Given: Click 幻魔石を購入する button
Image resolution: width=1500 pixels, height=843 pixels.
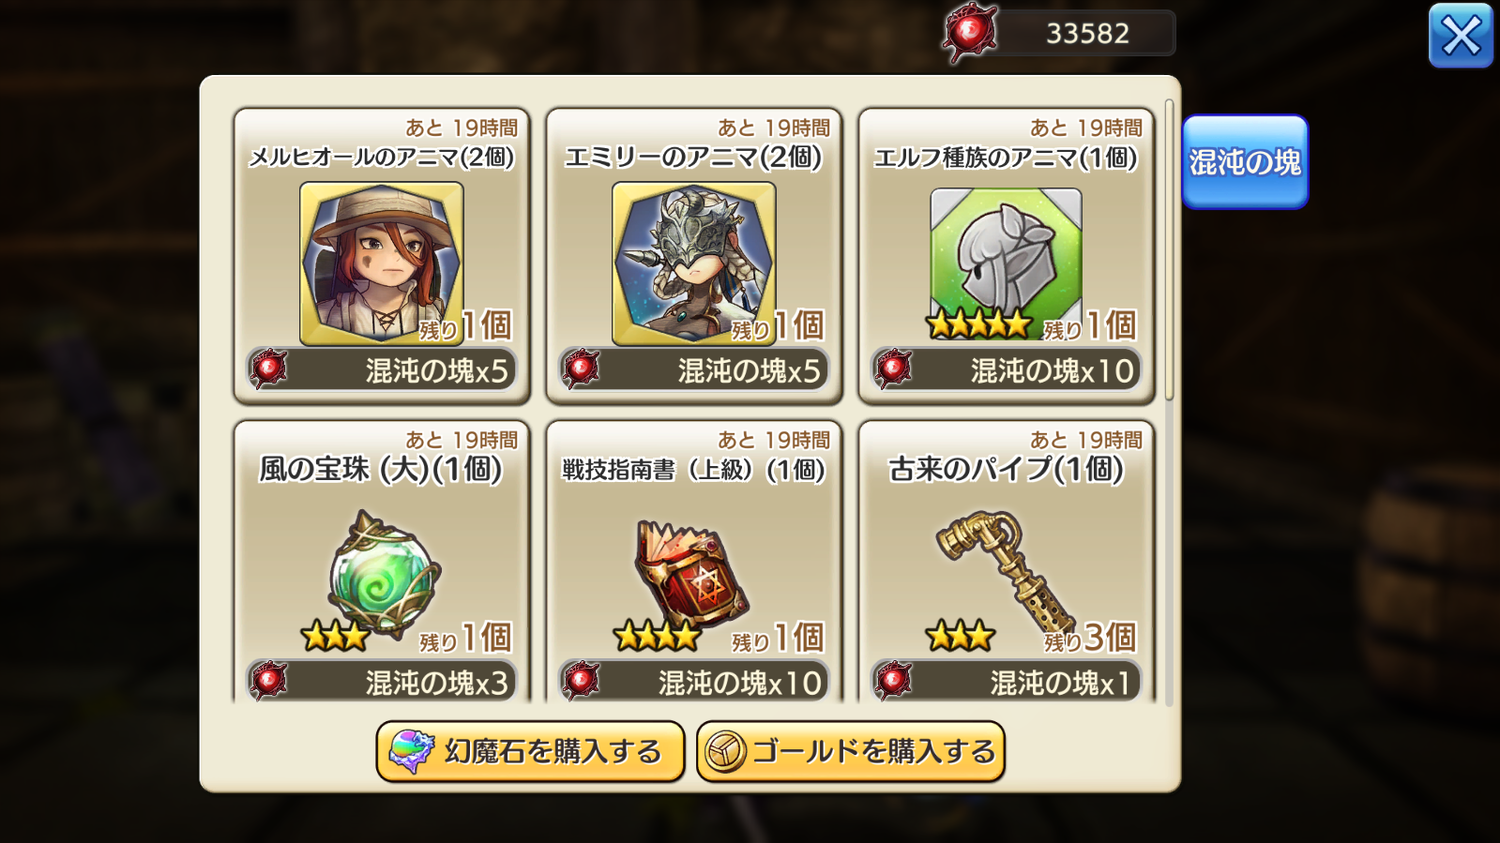Looking at the screenshot, I should click(530, 752).
